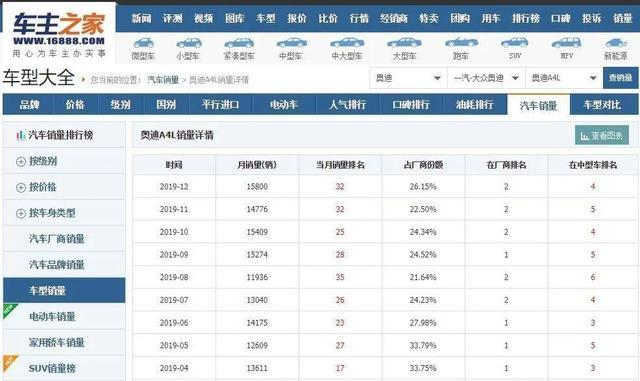Click the bar chart icon beside 汽车销量排行榜
The height and width of the screenshot is (381, 640).
click(x=20, y=135)
